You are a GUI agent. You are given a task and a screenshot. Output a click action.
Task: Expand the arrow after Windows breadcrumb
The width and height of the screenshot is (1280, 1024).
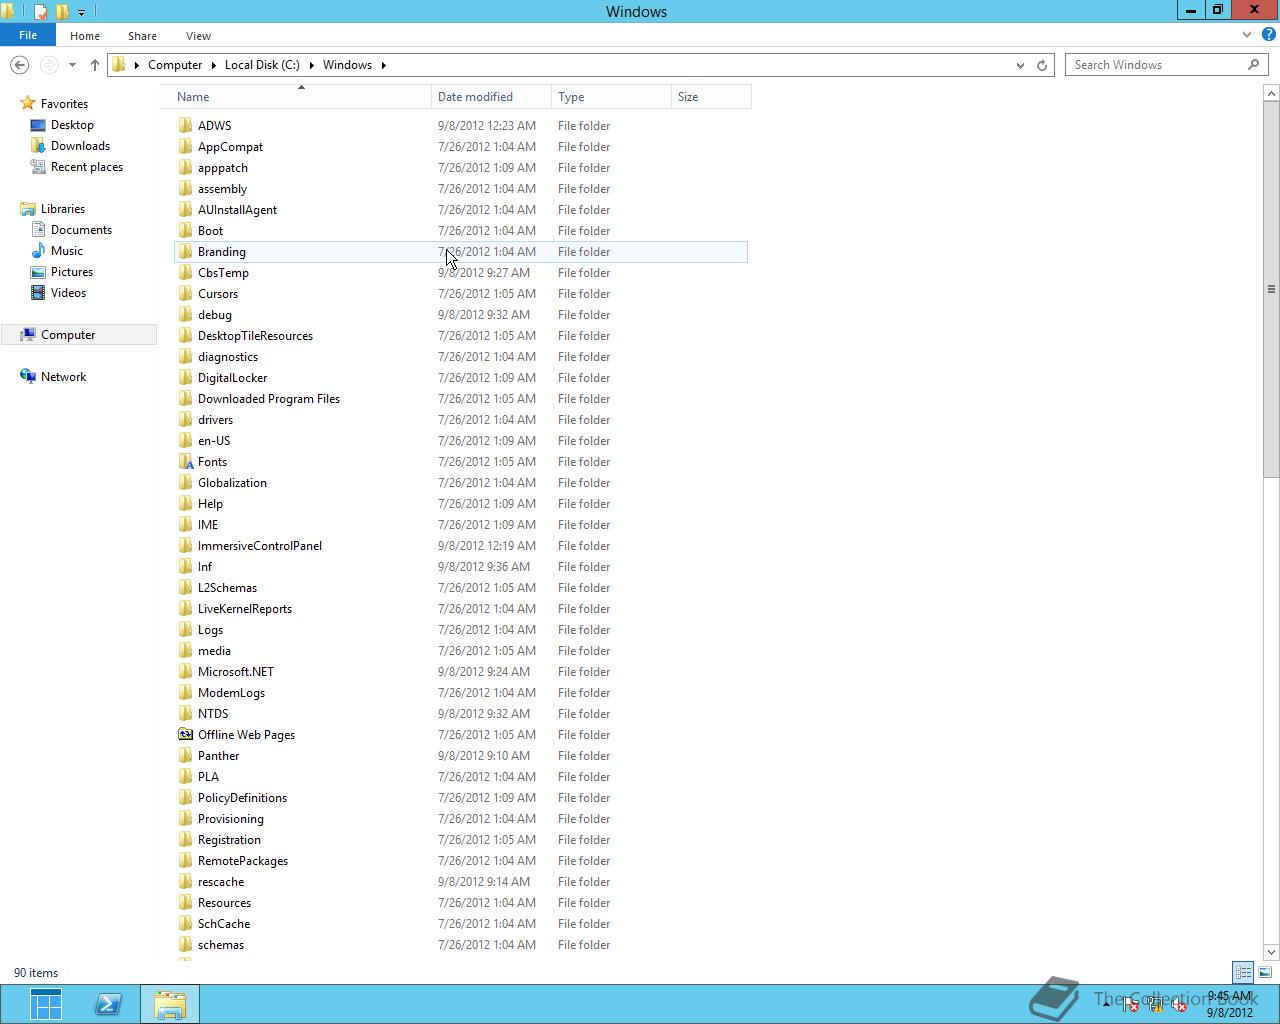383,65
